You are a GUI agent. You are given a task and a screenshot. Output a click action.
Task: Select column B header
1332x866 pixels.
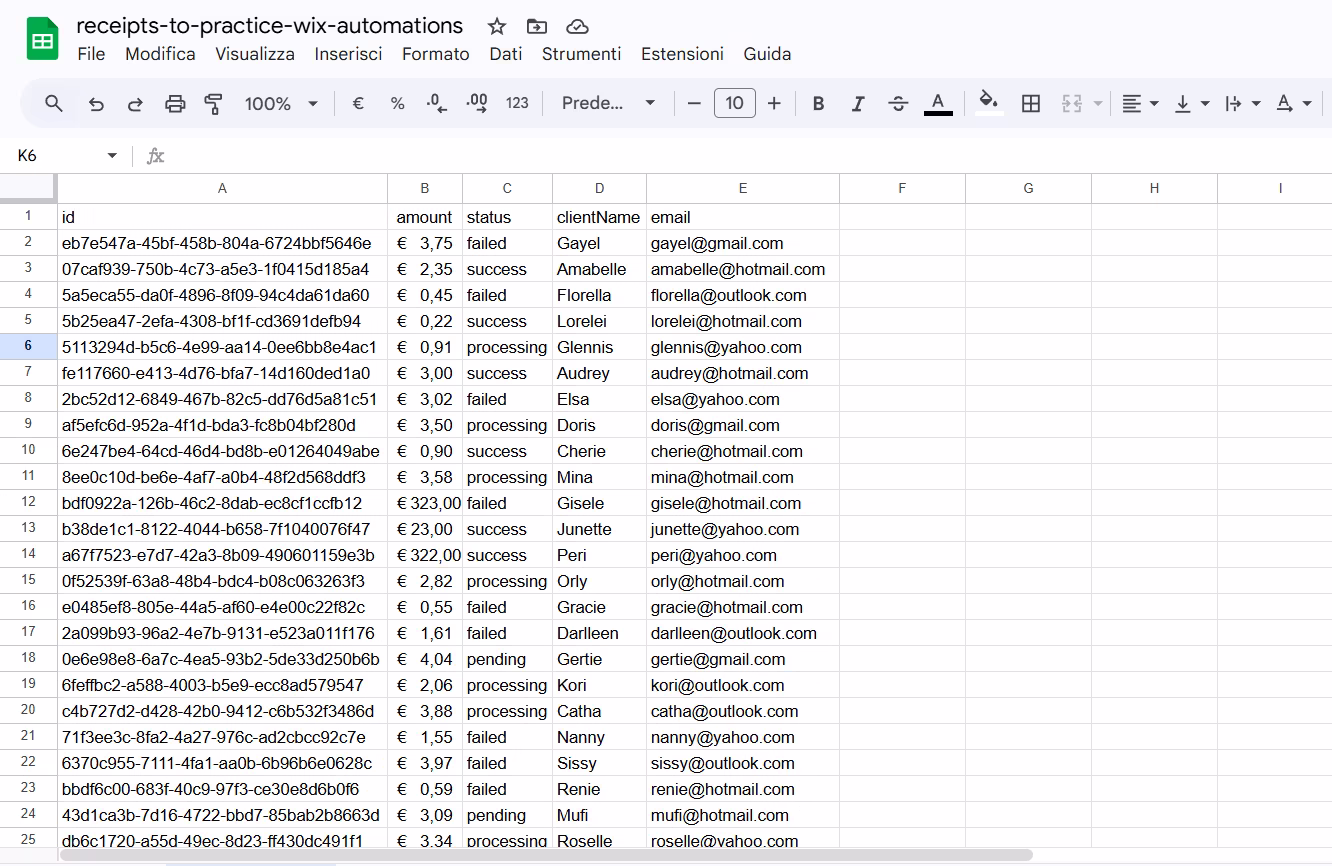click(425, 188)
